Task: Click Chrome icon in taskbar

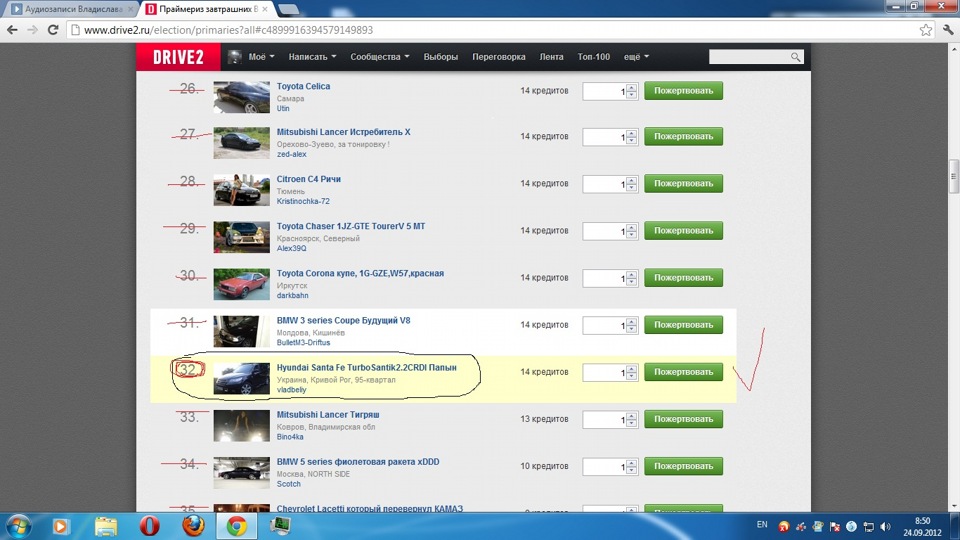Action: 237,526
